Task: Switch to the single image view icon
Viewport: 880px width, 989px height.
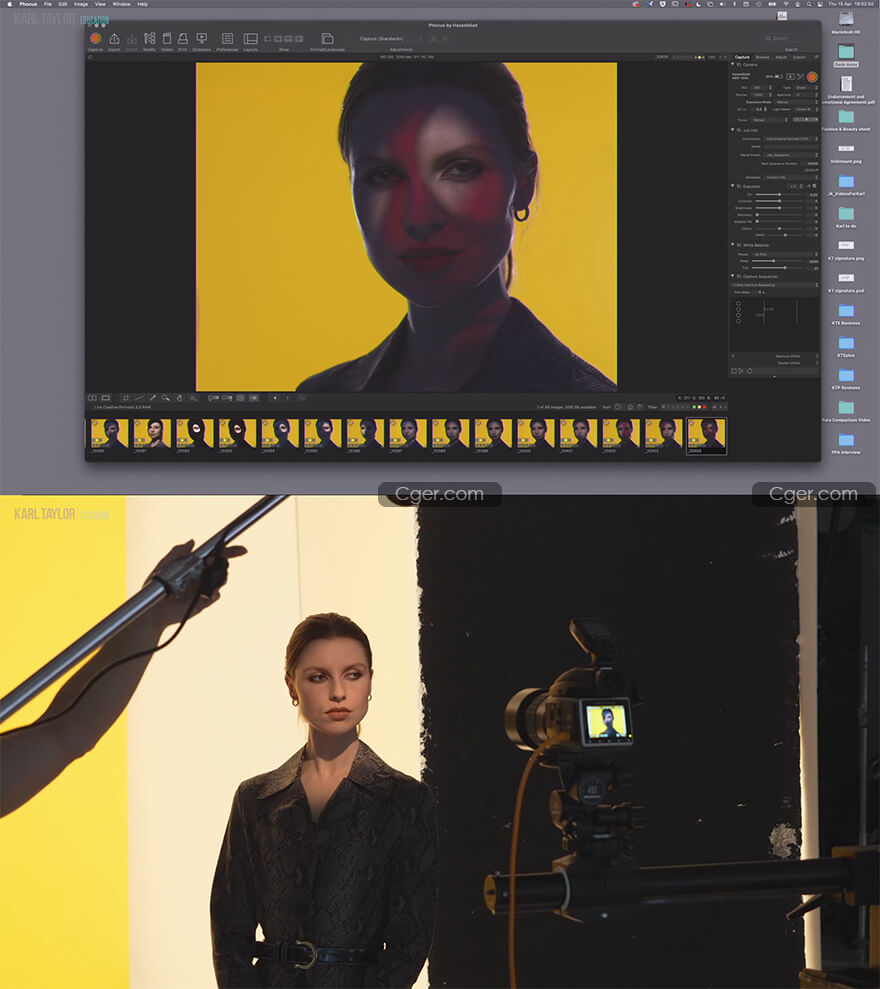Action: [106, 398]
